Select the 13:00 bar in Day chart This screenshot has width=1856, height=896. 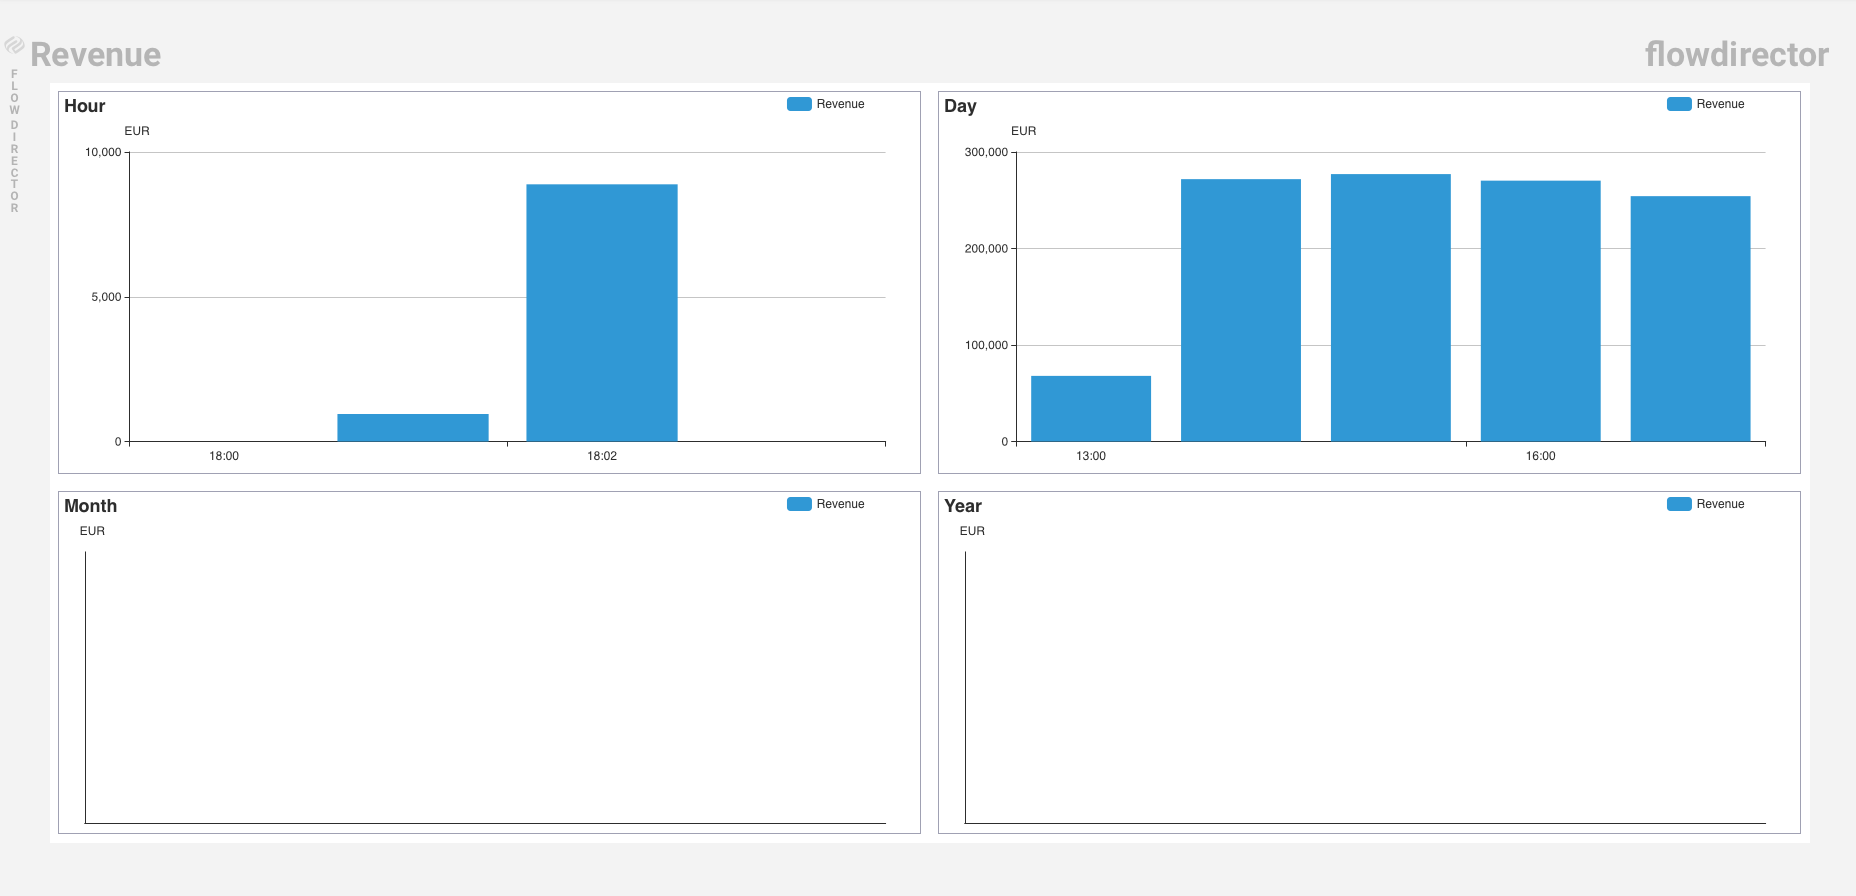coord(1091,408)
